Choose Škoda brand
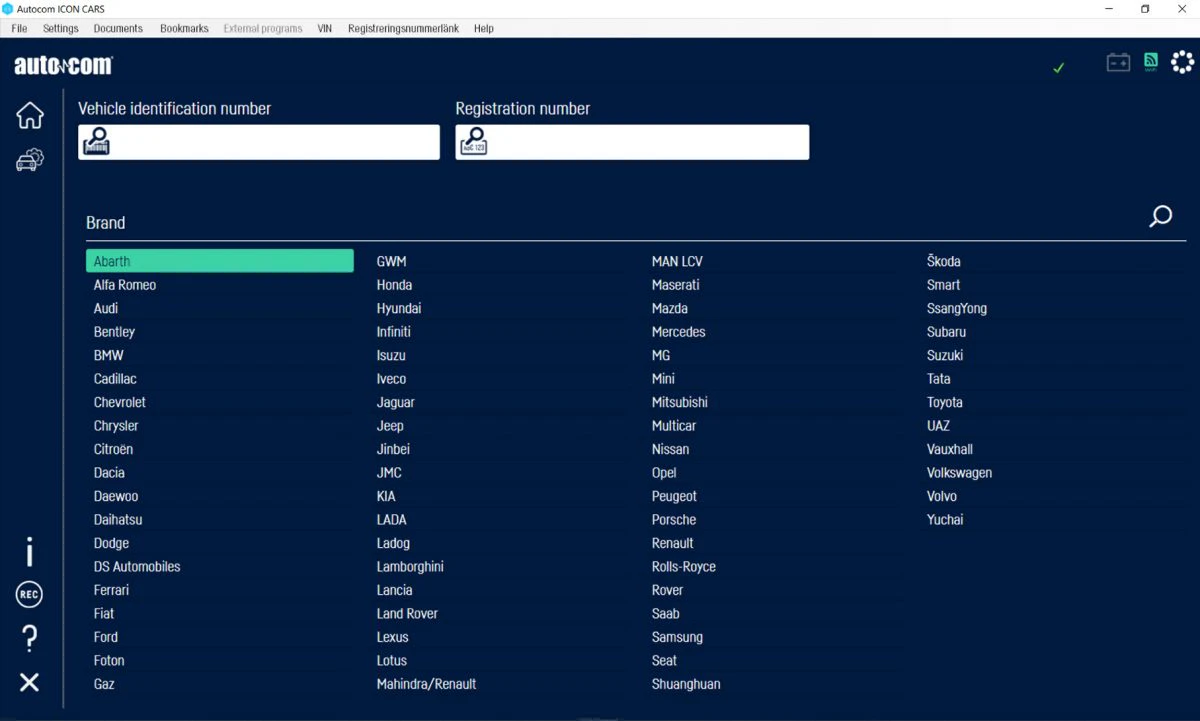1200x721 pixels. tap(943, 261)
